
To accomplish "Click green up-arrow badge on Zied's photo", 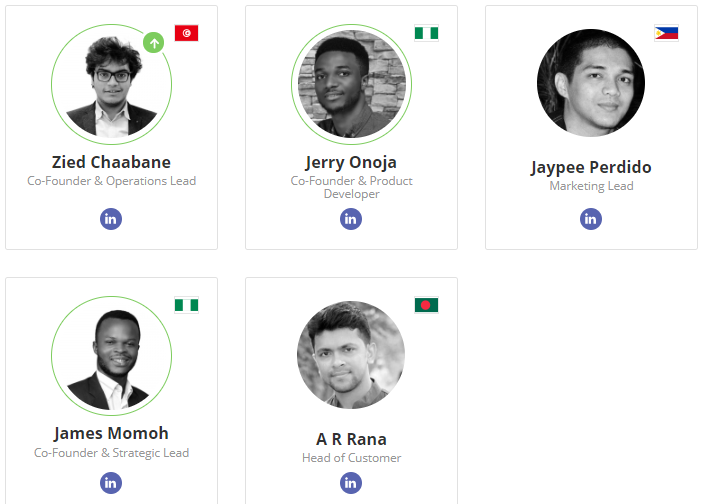I will [x=154, y=43].
